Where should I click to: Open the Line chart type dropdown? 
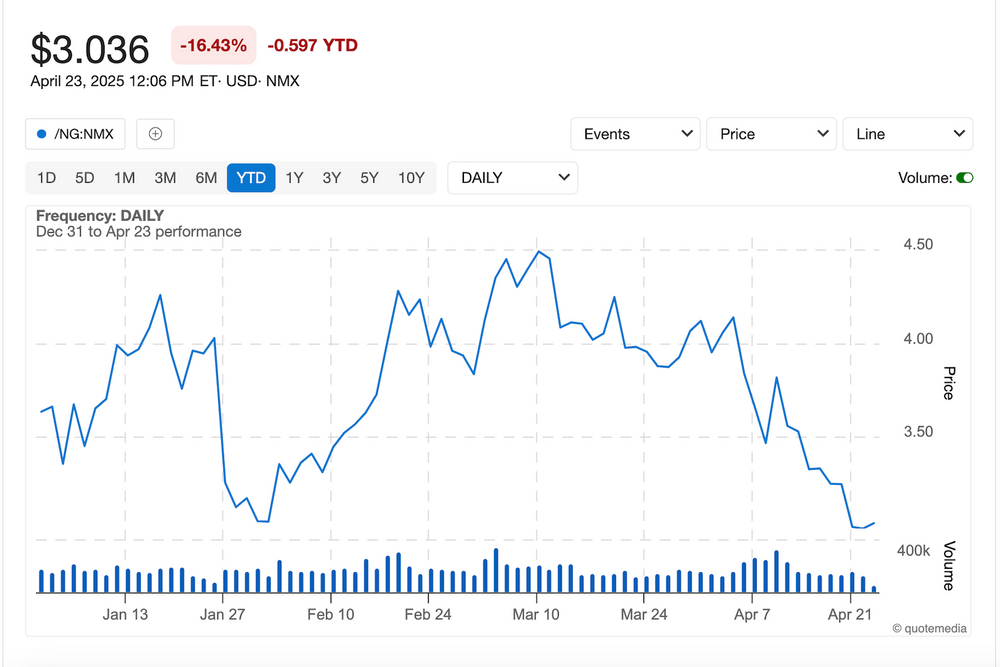tap(907, 134)
